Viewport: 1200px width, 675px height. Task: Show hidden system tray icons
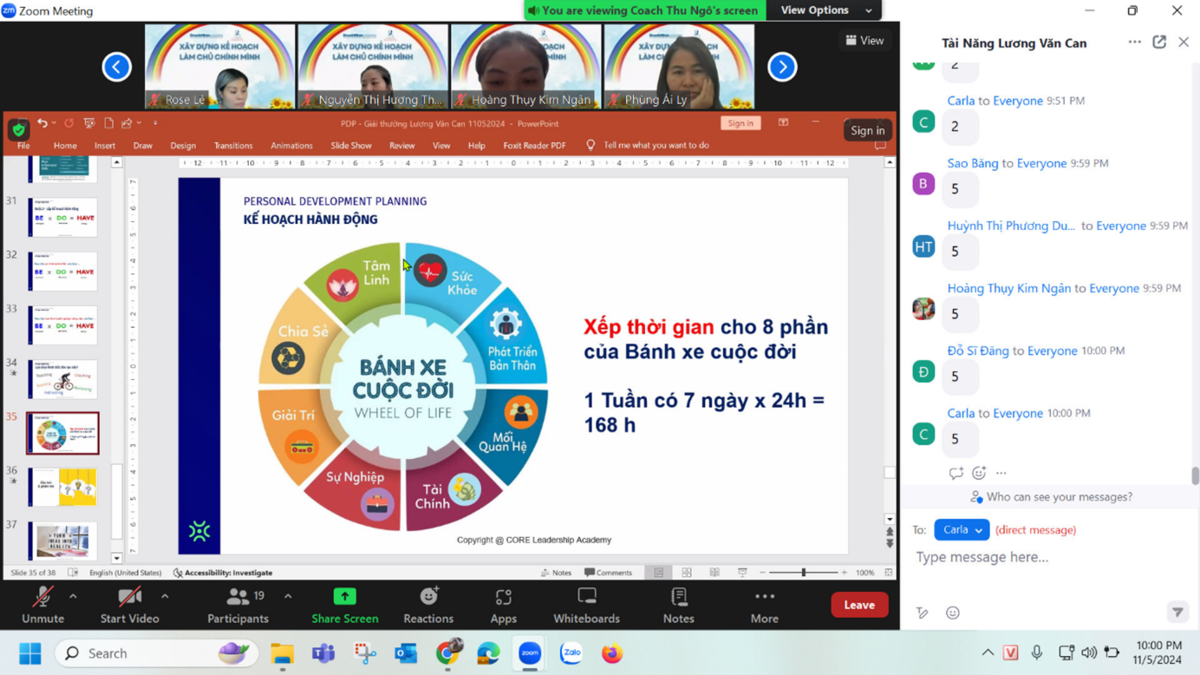pyautogui.click(x=987, y=653)
